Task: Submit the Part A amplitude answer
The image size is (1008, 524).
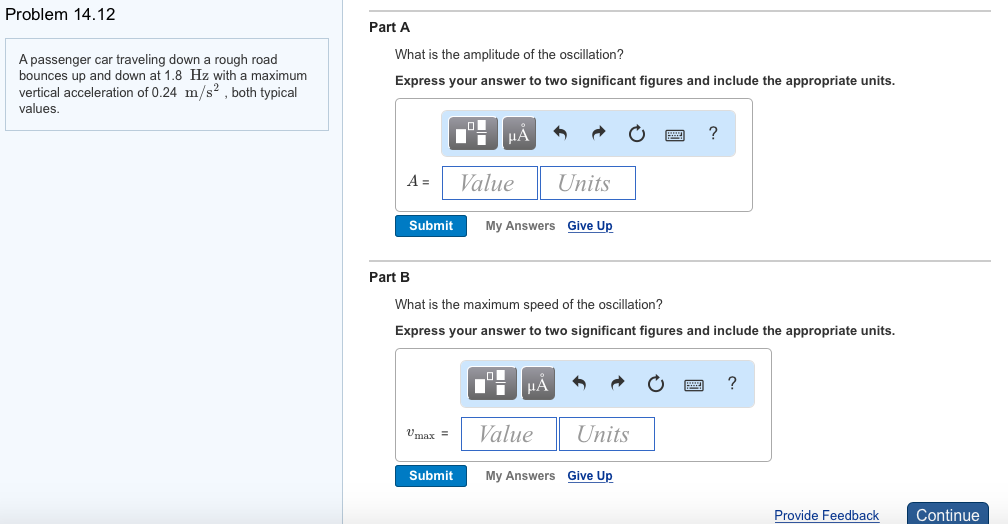Action: coord(431,226)
